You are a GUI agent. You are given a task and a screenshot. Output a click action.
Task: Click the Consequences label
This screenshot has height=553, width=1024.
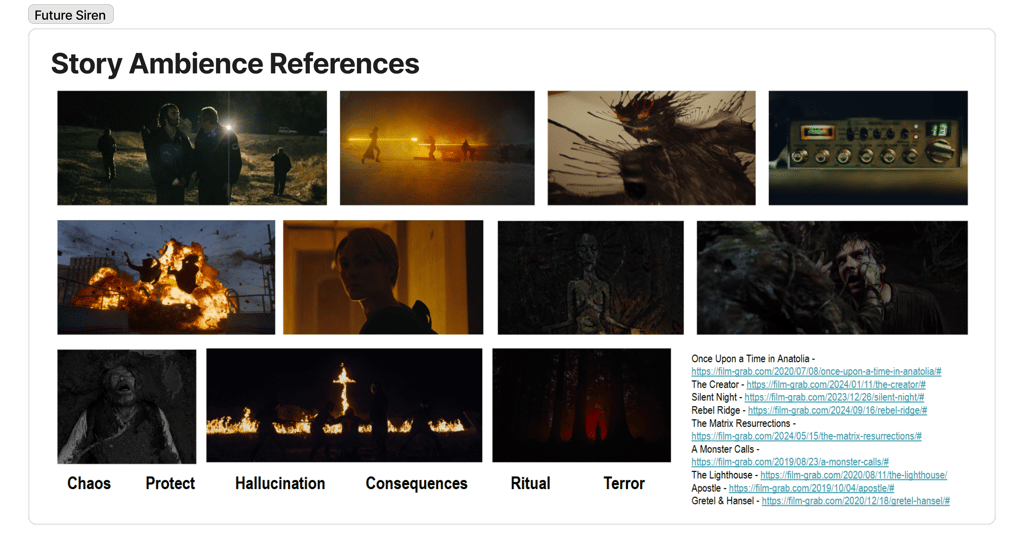pyautogui.click(x=417, y=483)
